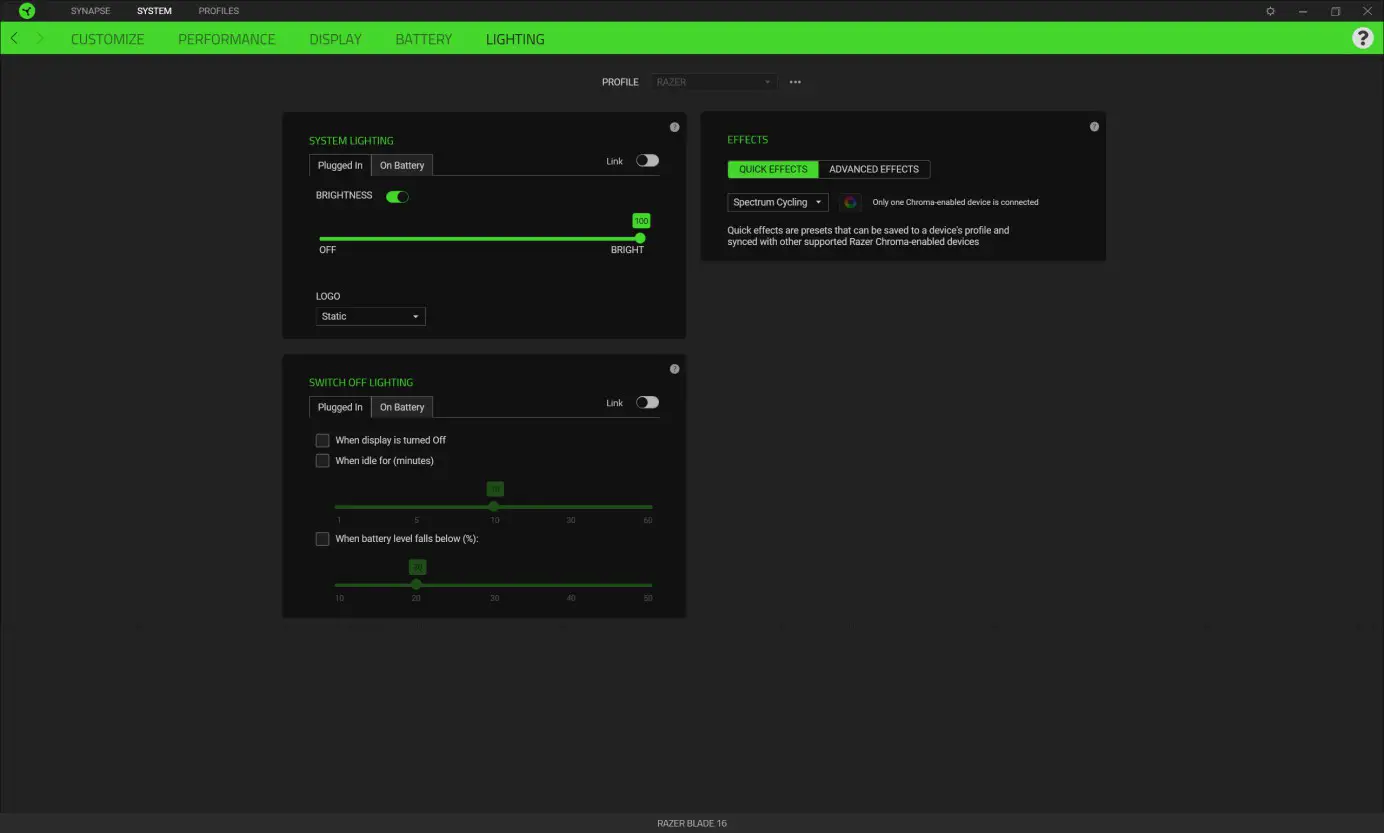Select On Battery under Switch Off Lighting
The image size is (1384, 833).
pos(401,407)
